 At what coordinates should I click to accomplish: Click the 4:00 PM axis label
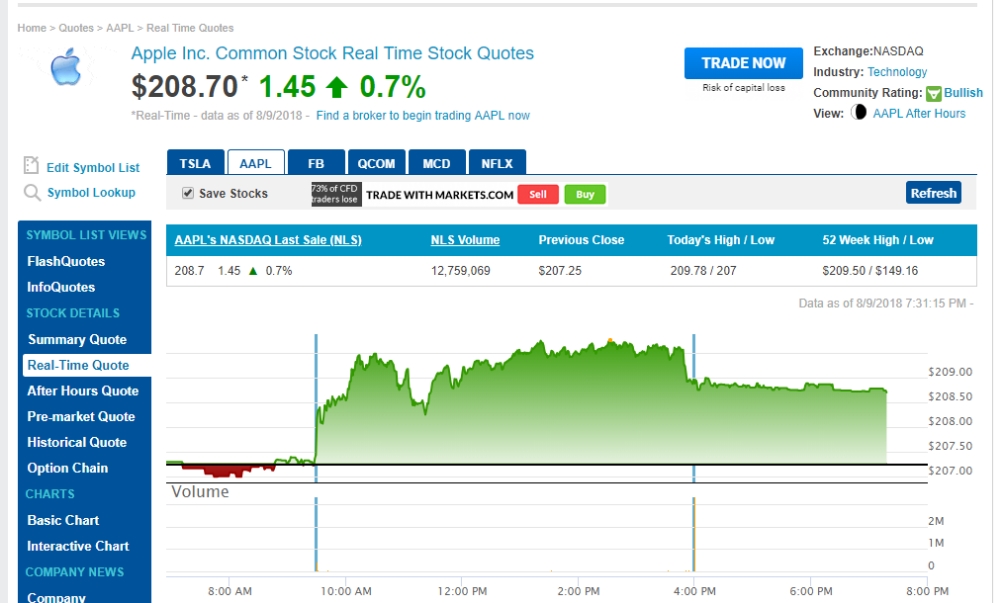tap(695, 592)
